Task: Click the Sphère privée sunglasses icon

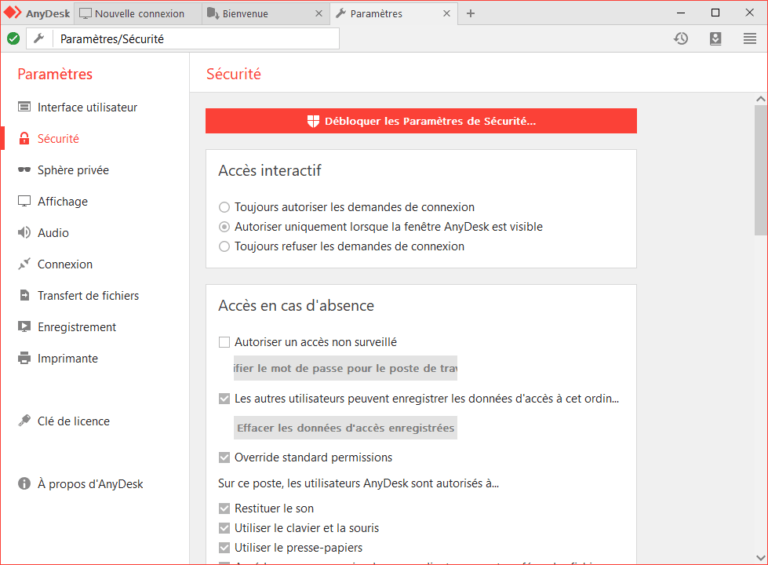Action: tap(24, 170)
